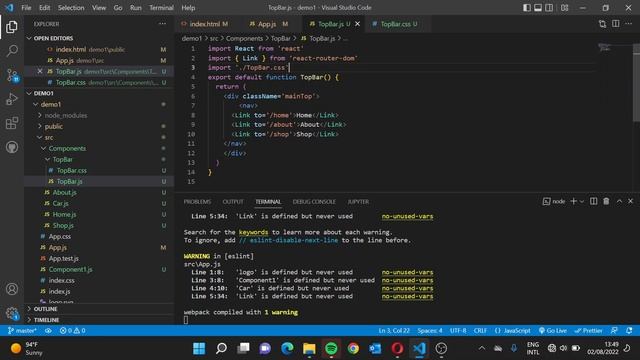Open Spotify from the taskbar
Screen dimensions: 640x360
click(331, 348)
